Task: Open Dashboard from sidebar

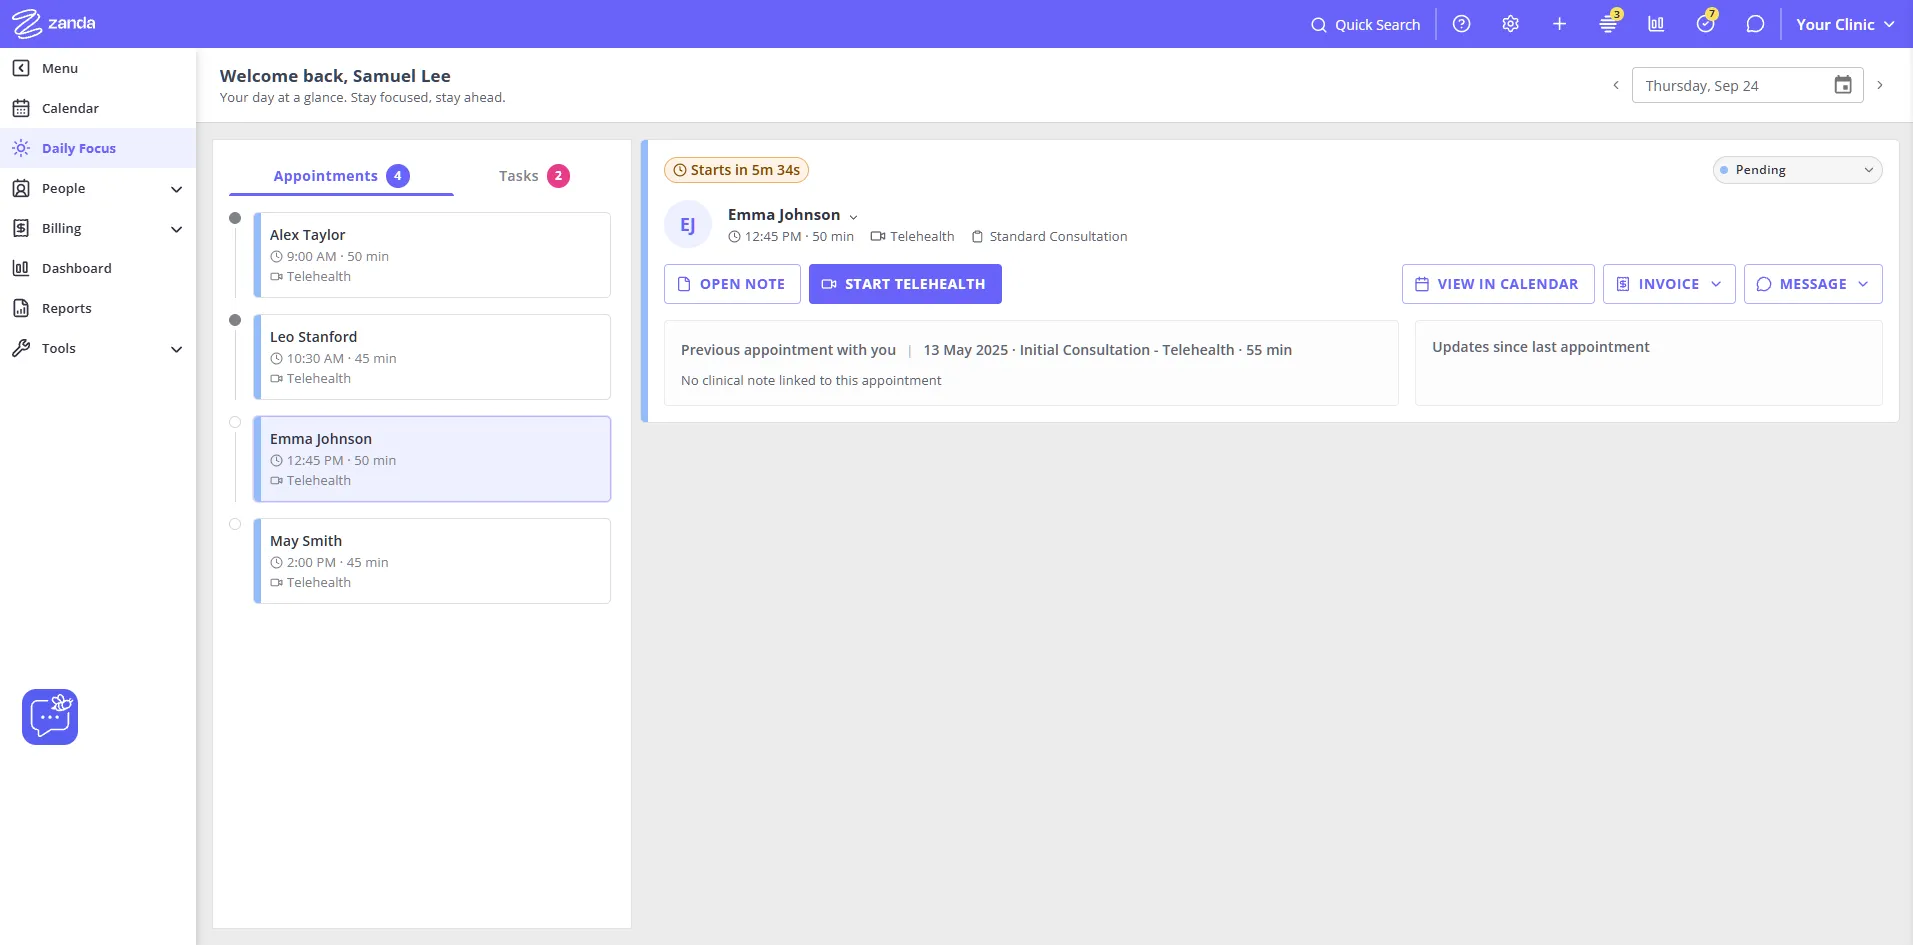Action: [98, 268]
